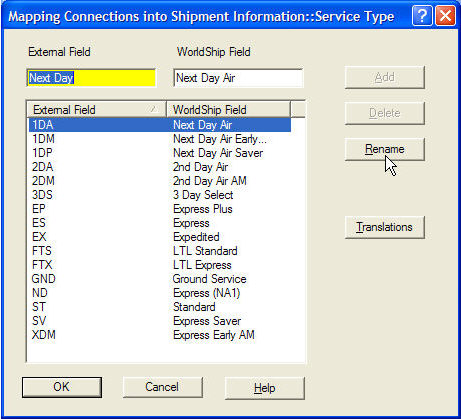This screenshot has width=461, height=419.
Task: Click the Expedited cell
Action: pos(196,237)
